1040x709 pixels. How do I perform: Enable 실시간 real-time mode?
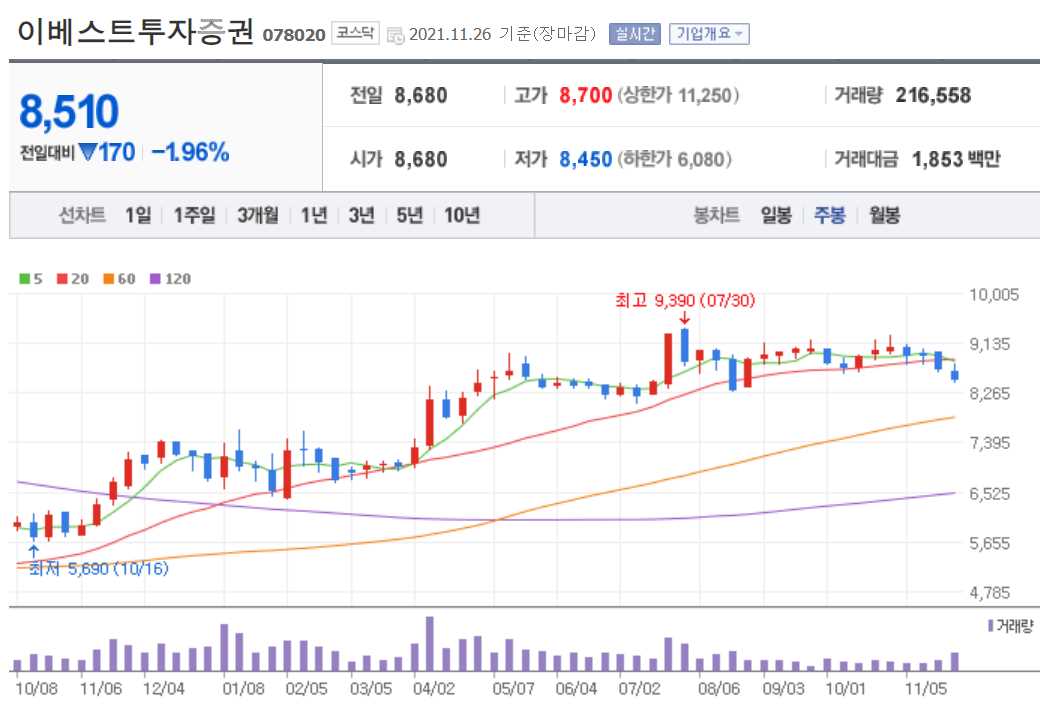(634, 30)
